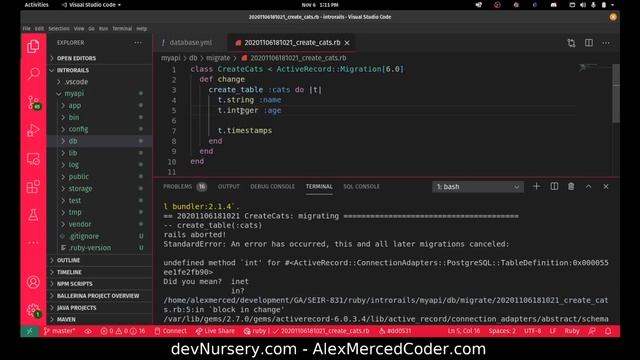Expand the OUTLINE section
640x360 pixels.
point(100,260)
